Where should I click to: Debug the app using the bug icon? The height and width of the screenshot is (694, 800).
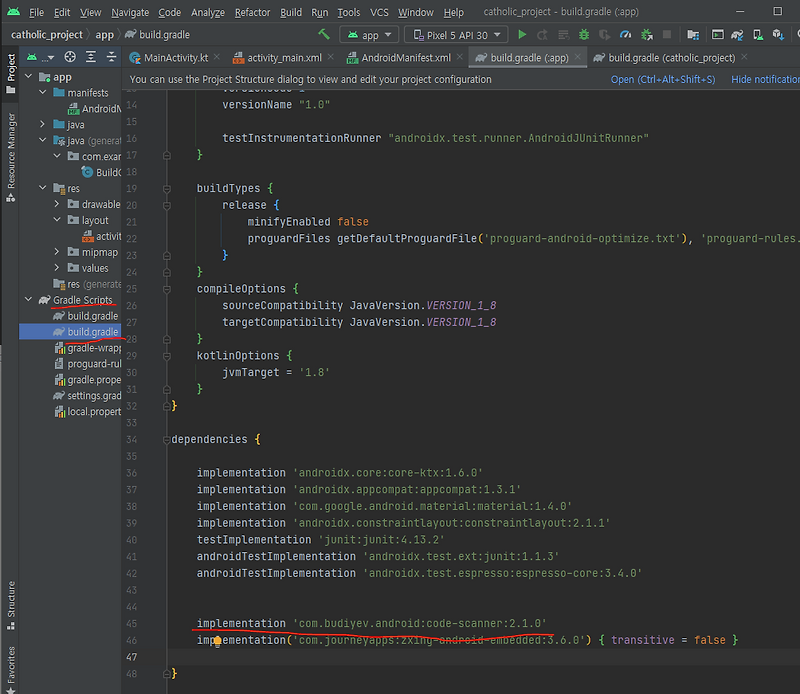(x=583, y=33)
